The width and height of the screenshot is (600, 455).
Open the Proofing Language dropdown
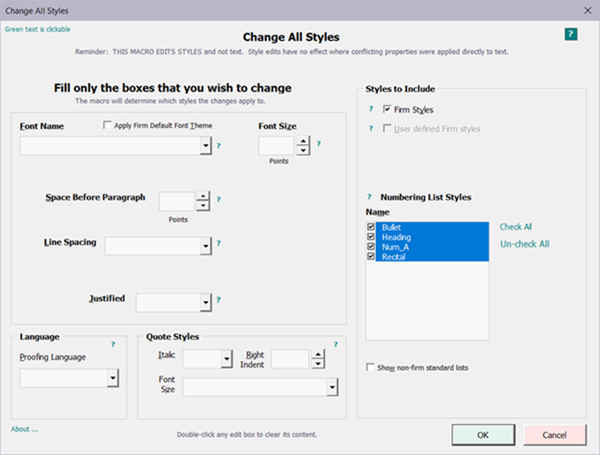pos(113,378)
